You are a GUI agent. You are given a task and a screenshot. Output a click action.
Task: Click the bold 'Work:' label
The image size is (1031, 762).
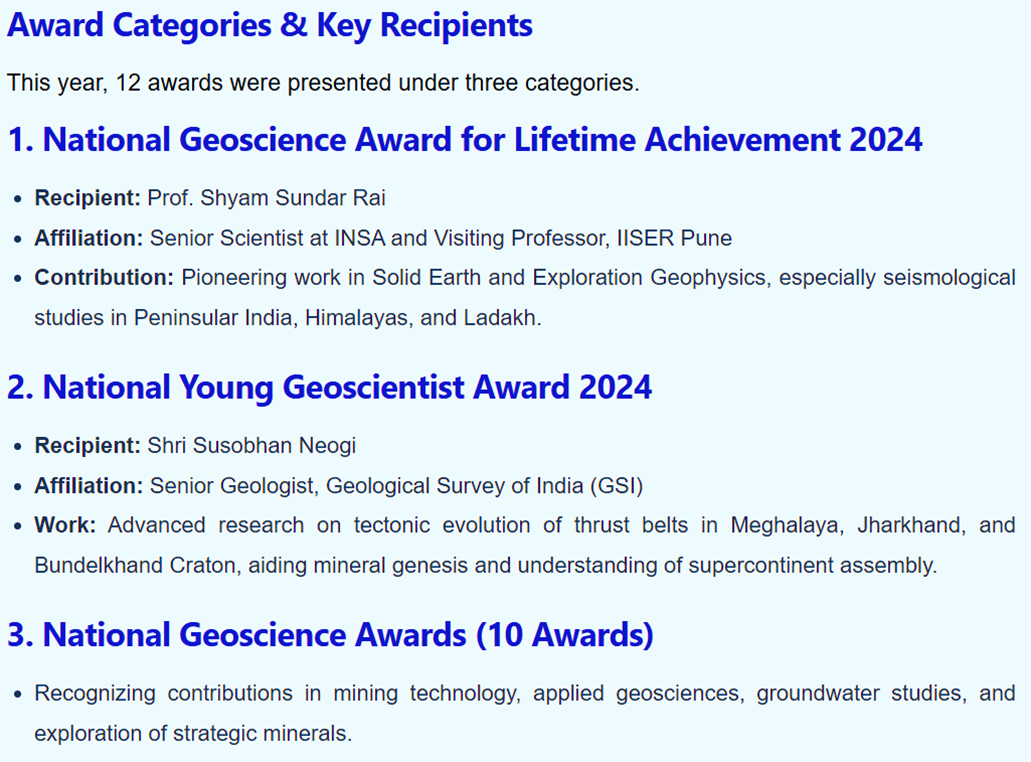tap(65, 525)
